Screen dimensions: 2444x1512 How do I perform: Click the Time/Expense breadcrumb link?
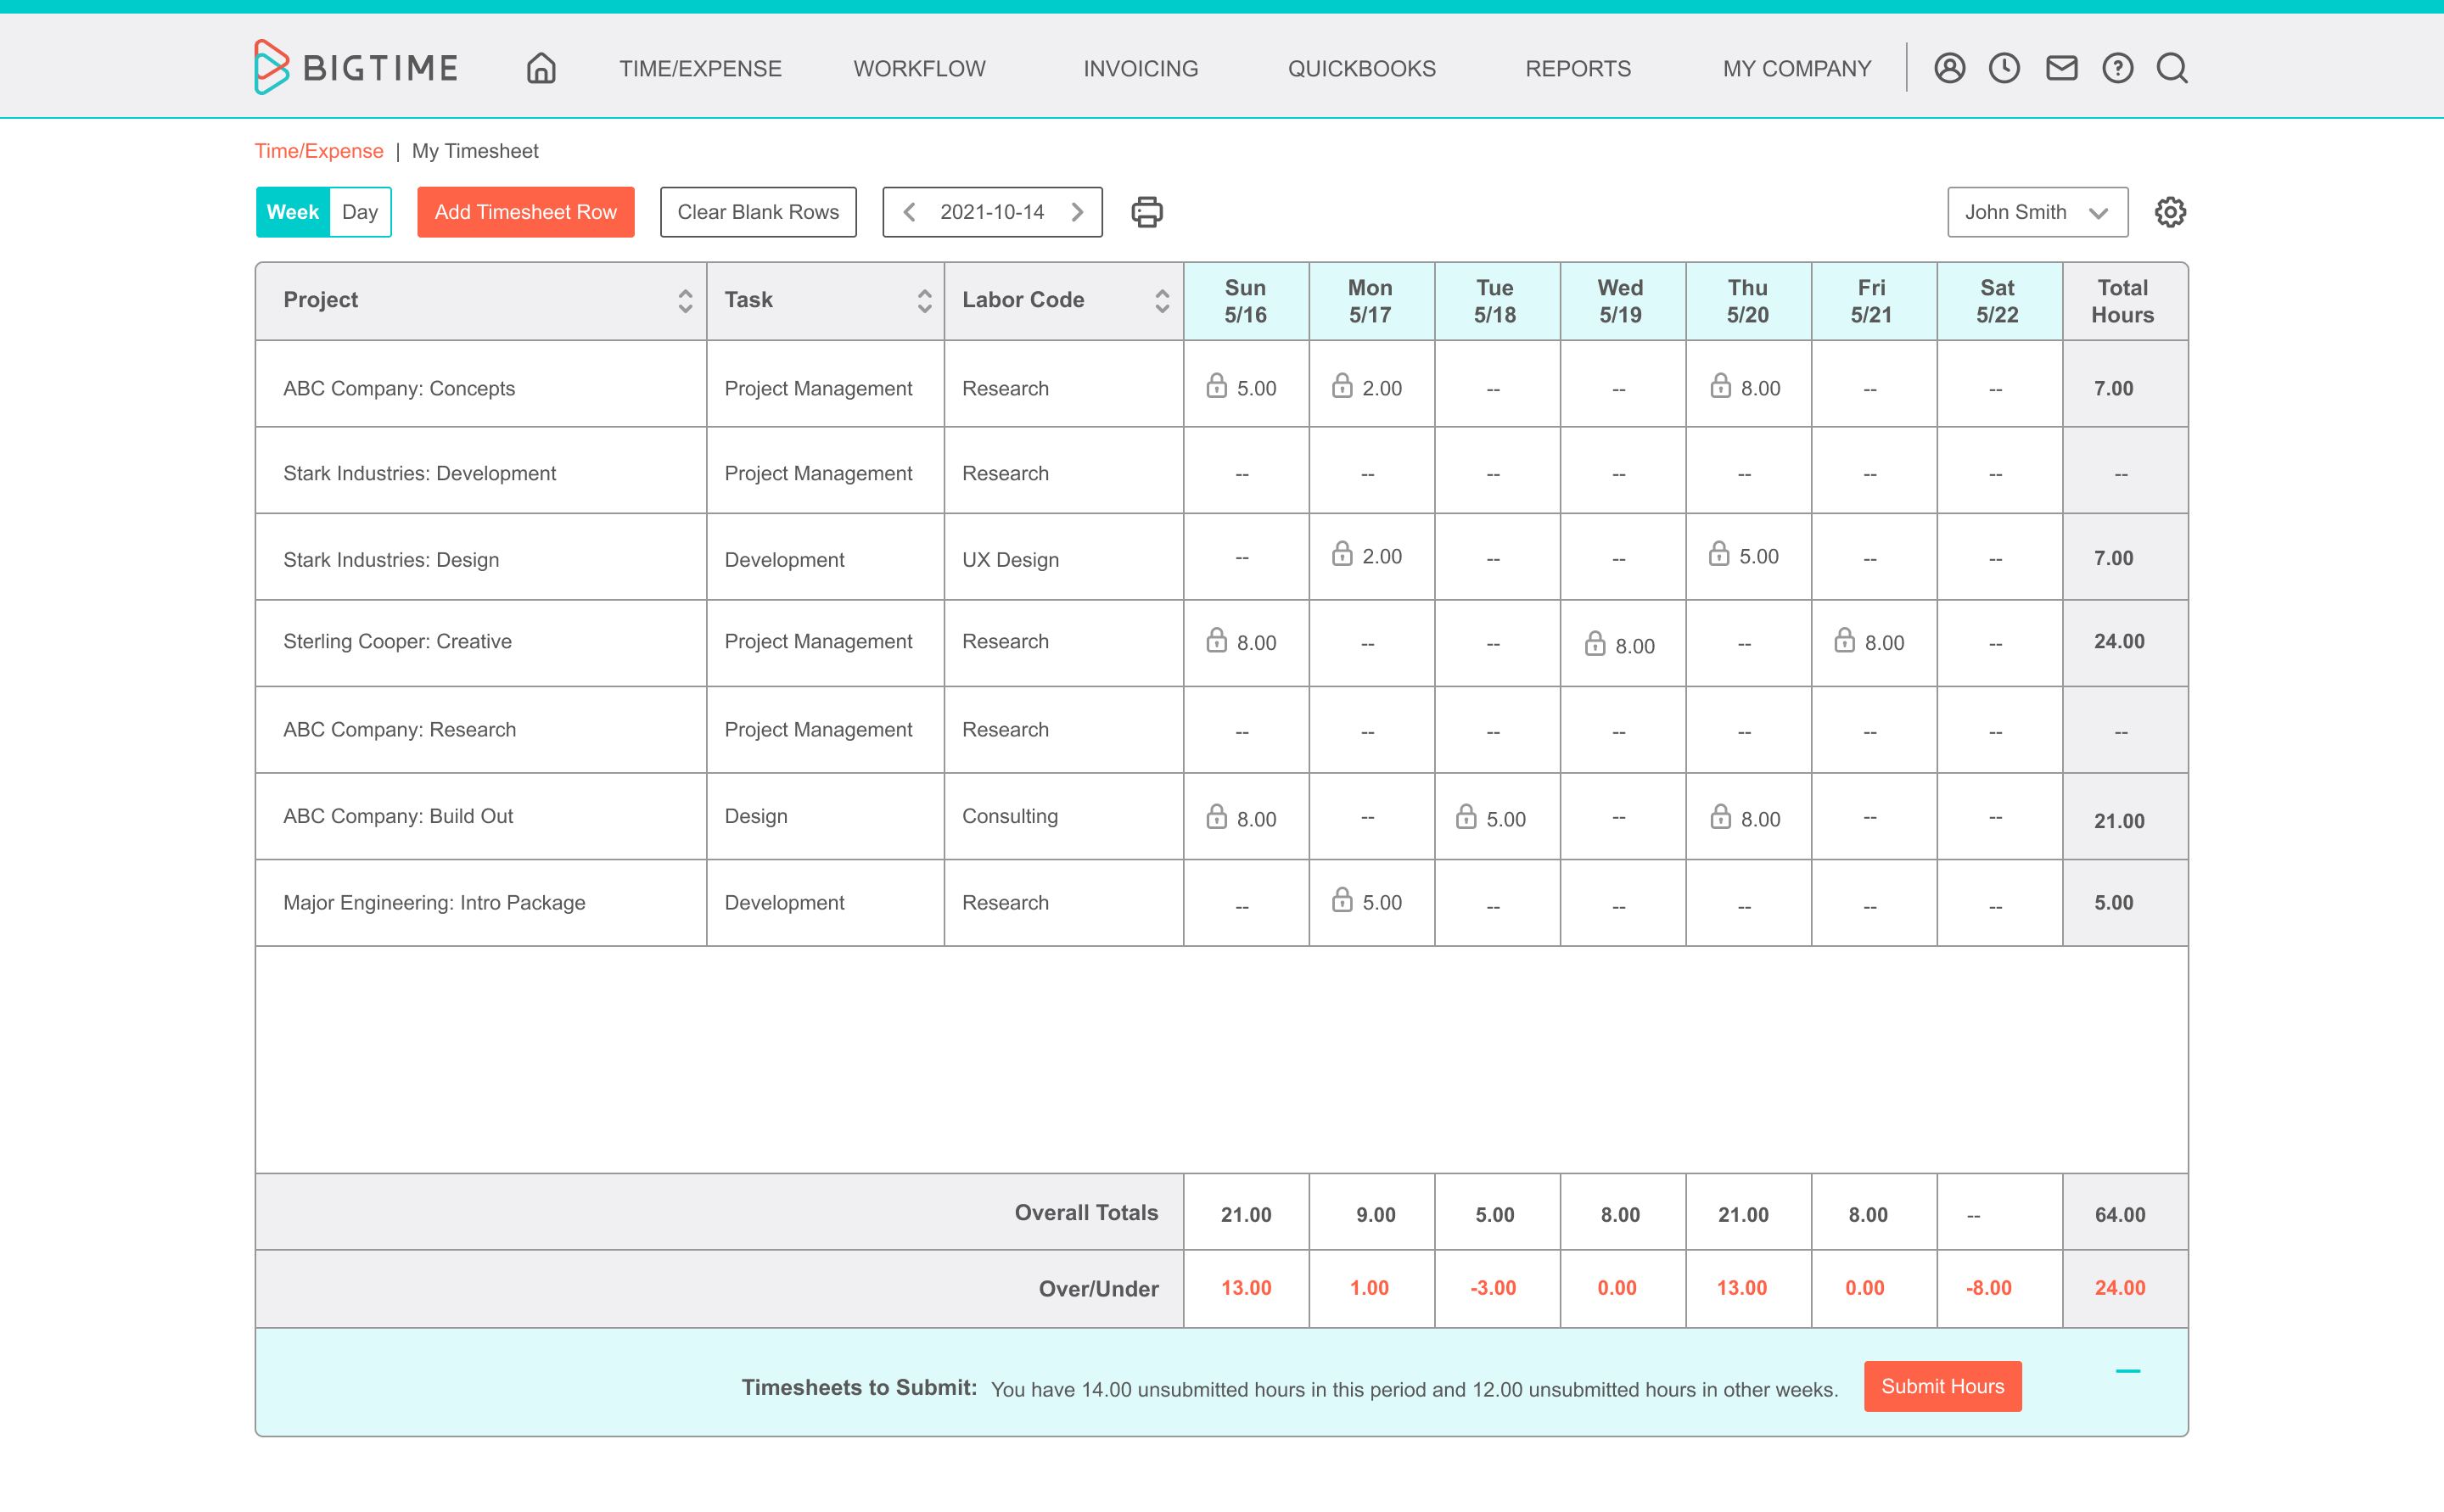319,151
